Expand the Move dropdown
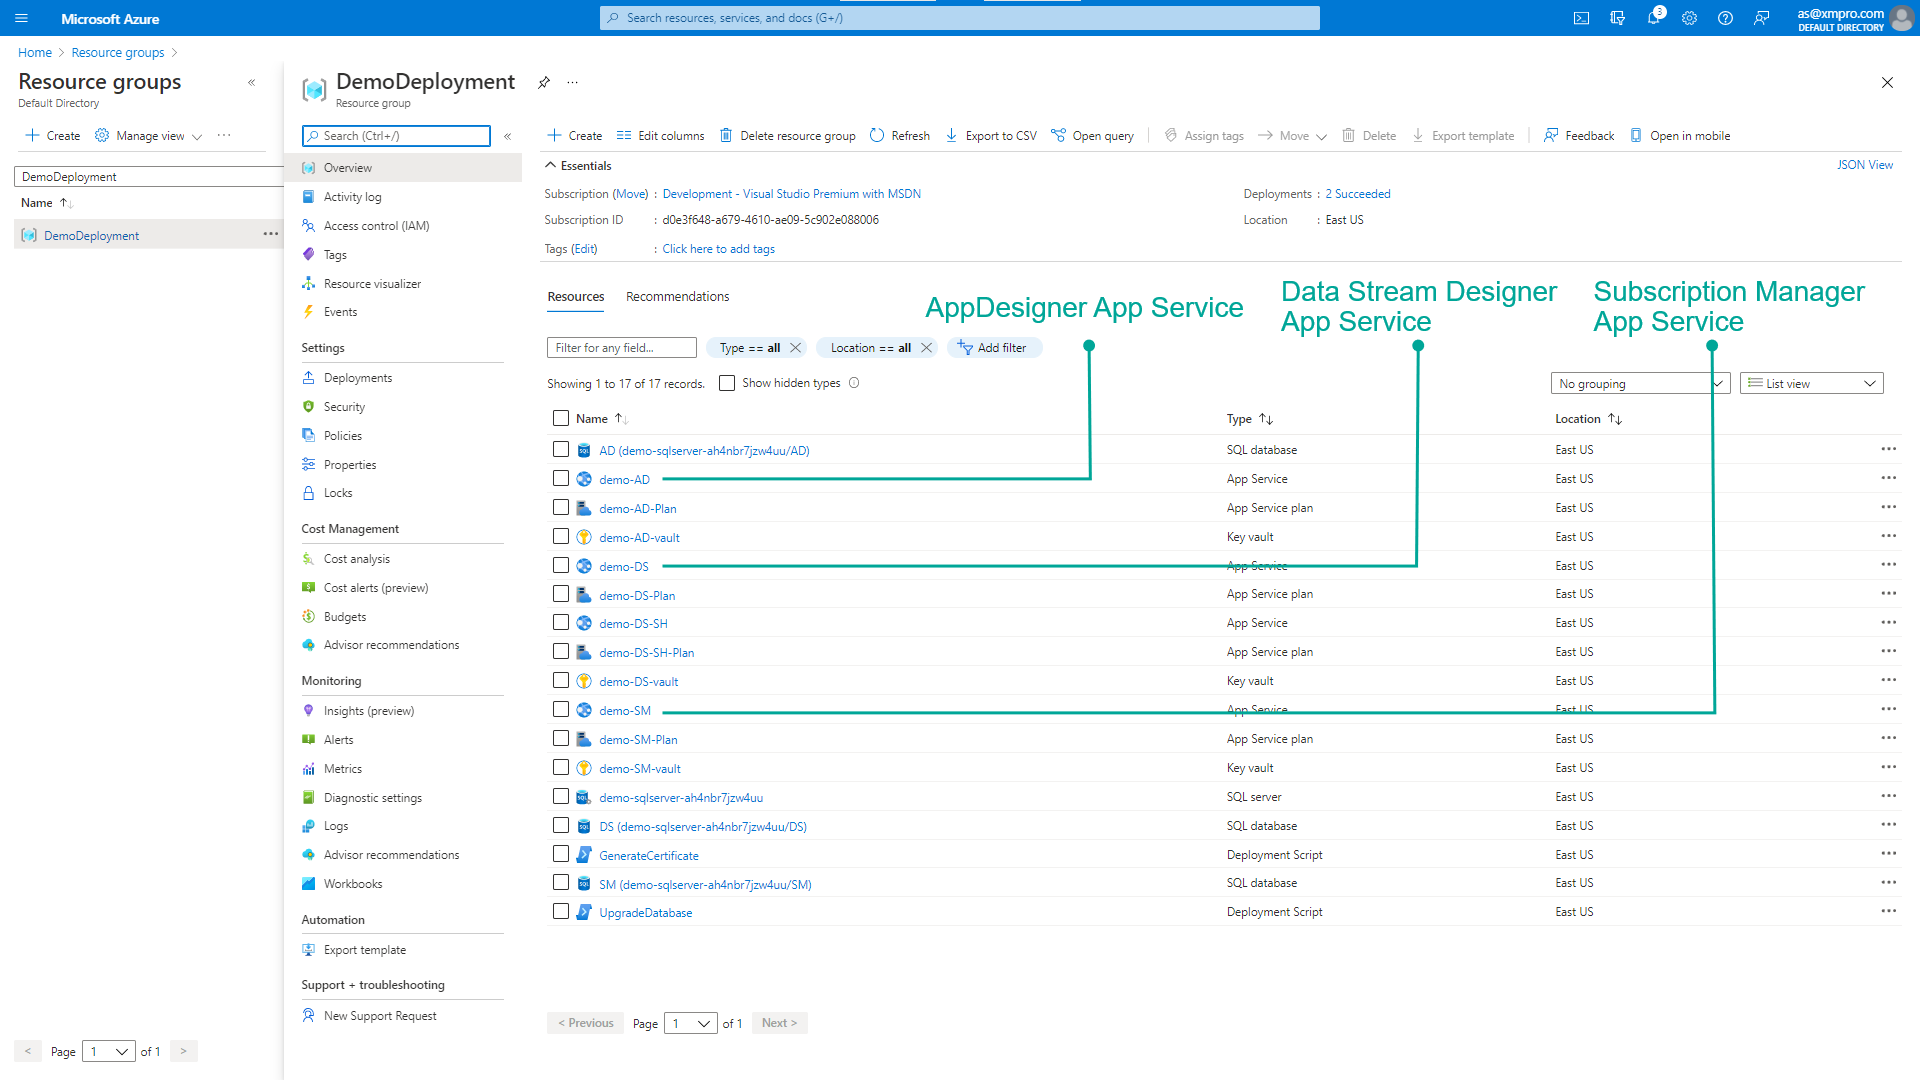 1292,136
